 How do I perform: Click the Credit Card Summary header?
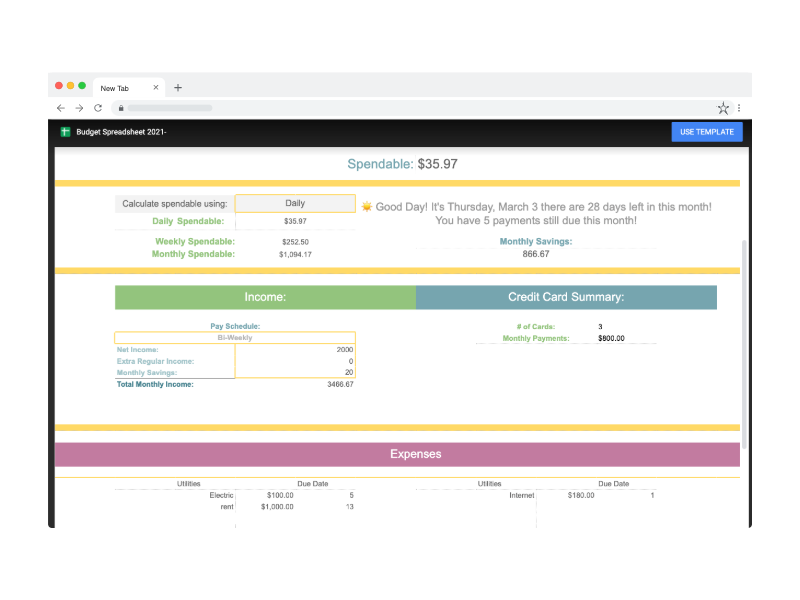tap(566, 297)
